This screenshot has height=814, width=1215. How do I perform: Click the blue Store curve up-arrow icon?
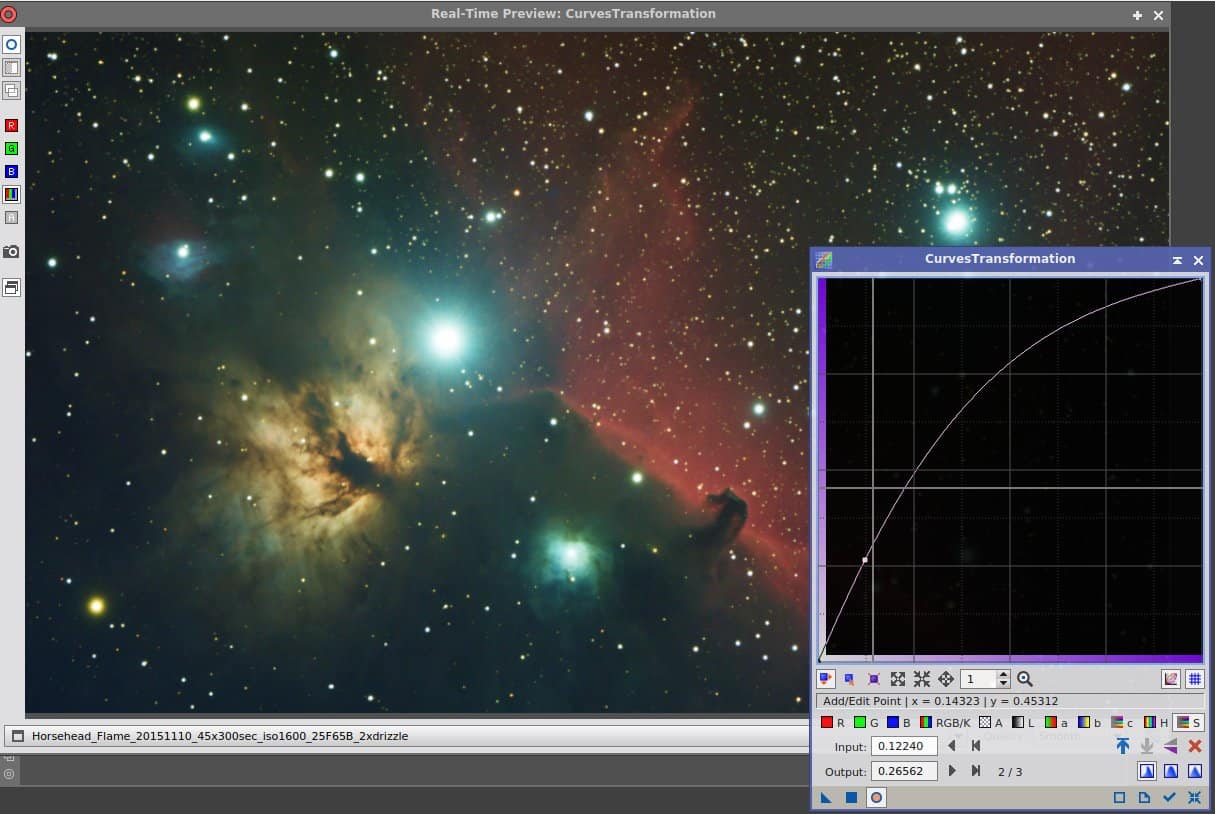click(x=1122, y=746)
